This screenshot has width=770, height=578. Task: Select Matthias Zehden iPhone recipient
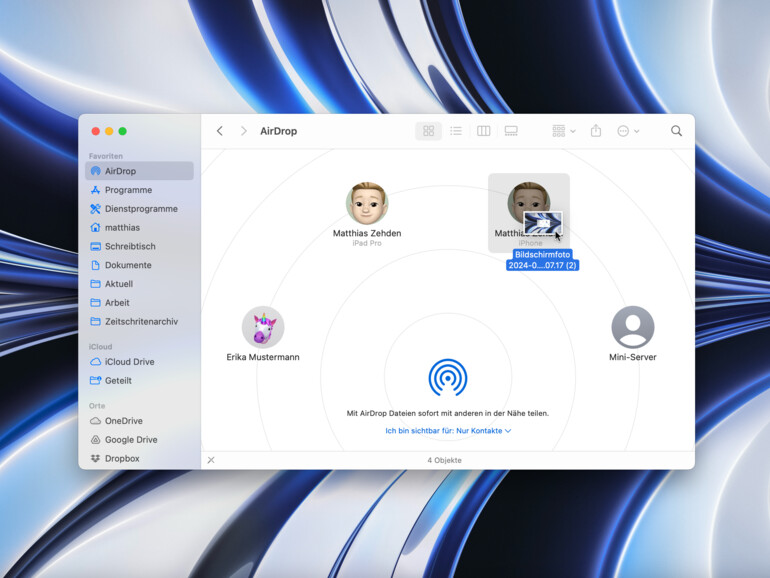coord(529,213)
